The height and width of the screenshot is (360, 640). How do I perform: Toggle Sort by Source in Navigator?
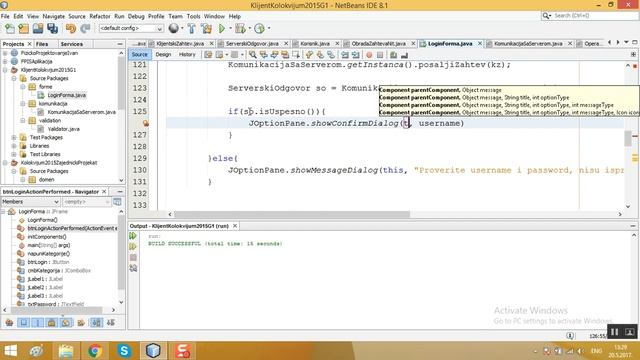111,322
